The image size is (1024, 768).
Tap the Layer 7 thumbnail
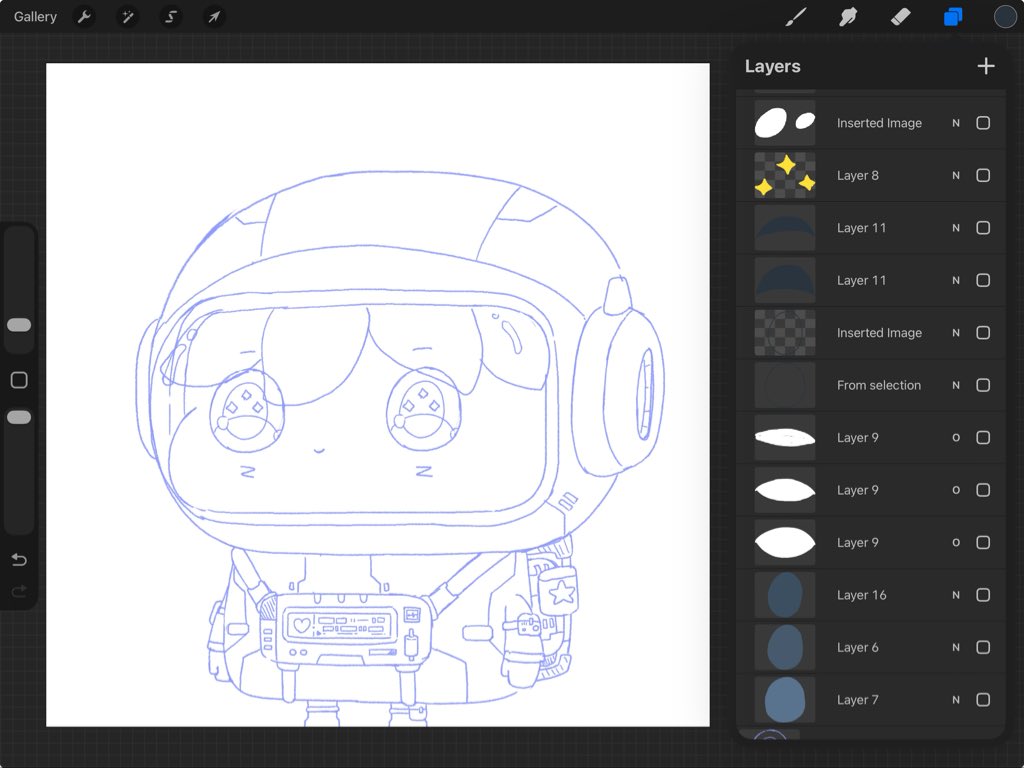784,700
